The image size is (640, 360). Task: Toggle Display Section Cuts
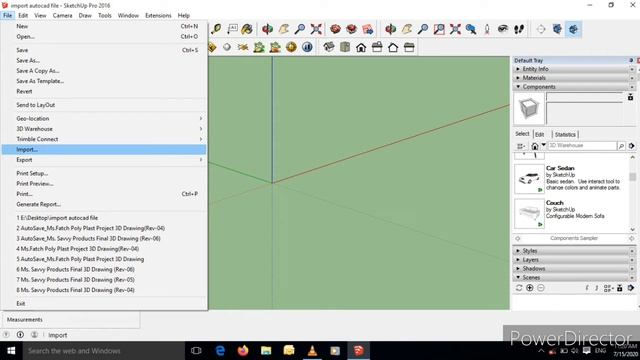(x=573, y=29)
